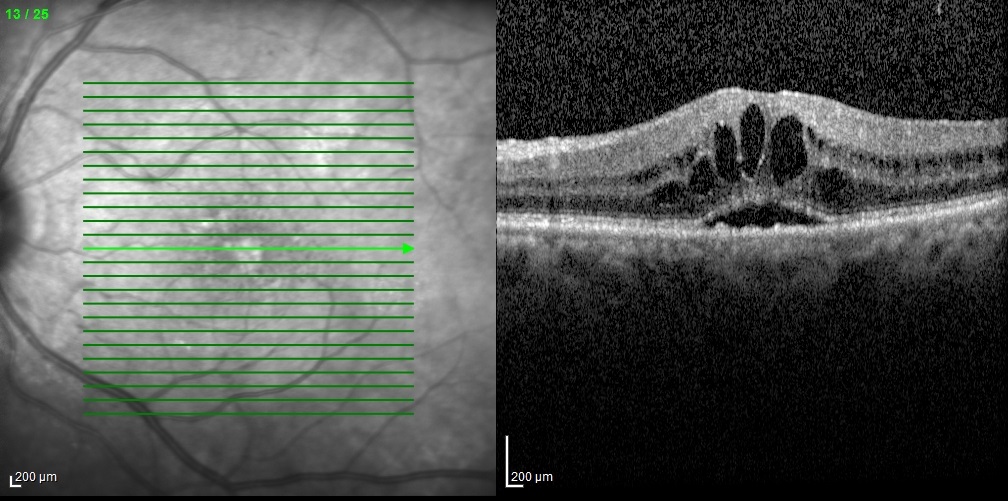
Task: Click the bottommost green scan line on fundus image
Action: coord(248,414)
